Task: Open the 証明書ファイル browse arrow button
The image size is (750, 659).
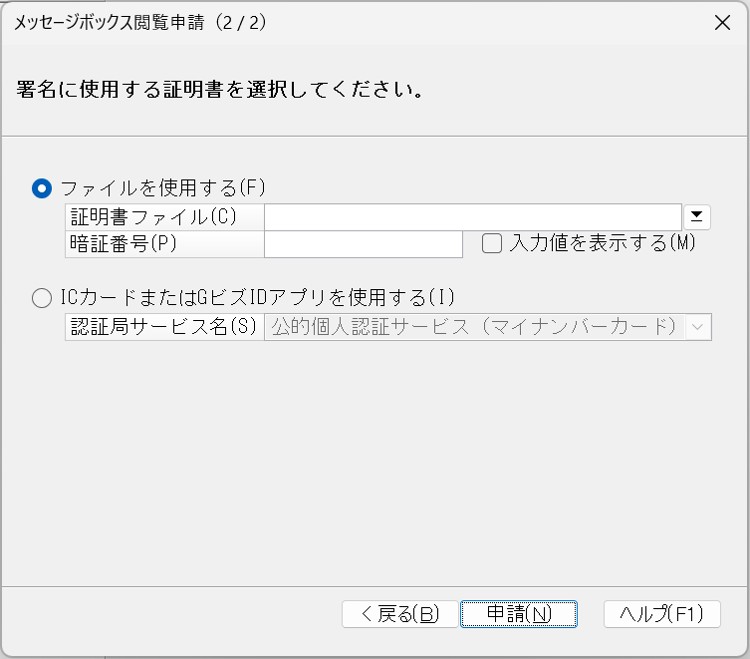Action: point(696,217)
